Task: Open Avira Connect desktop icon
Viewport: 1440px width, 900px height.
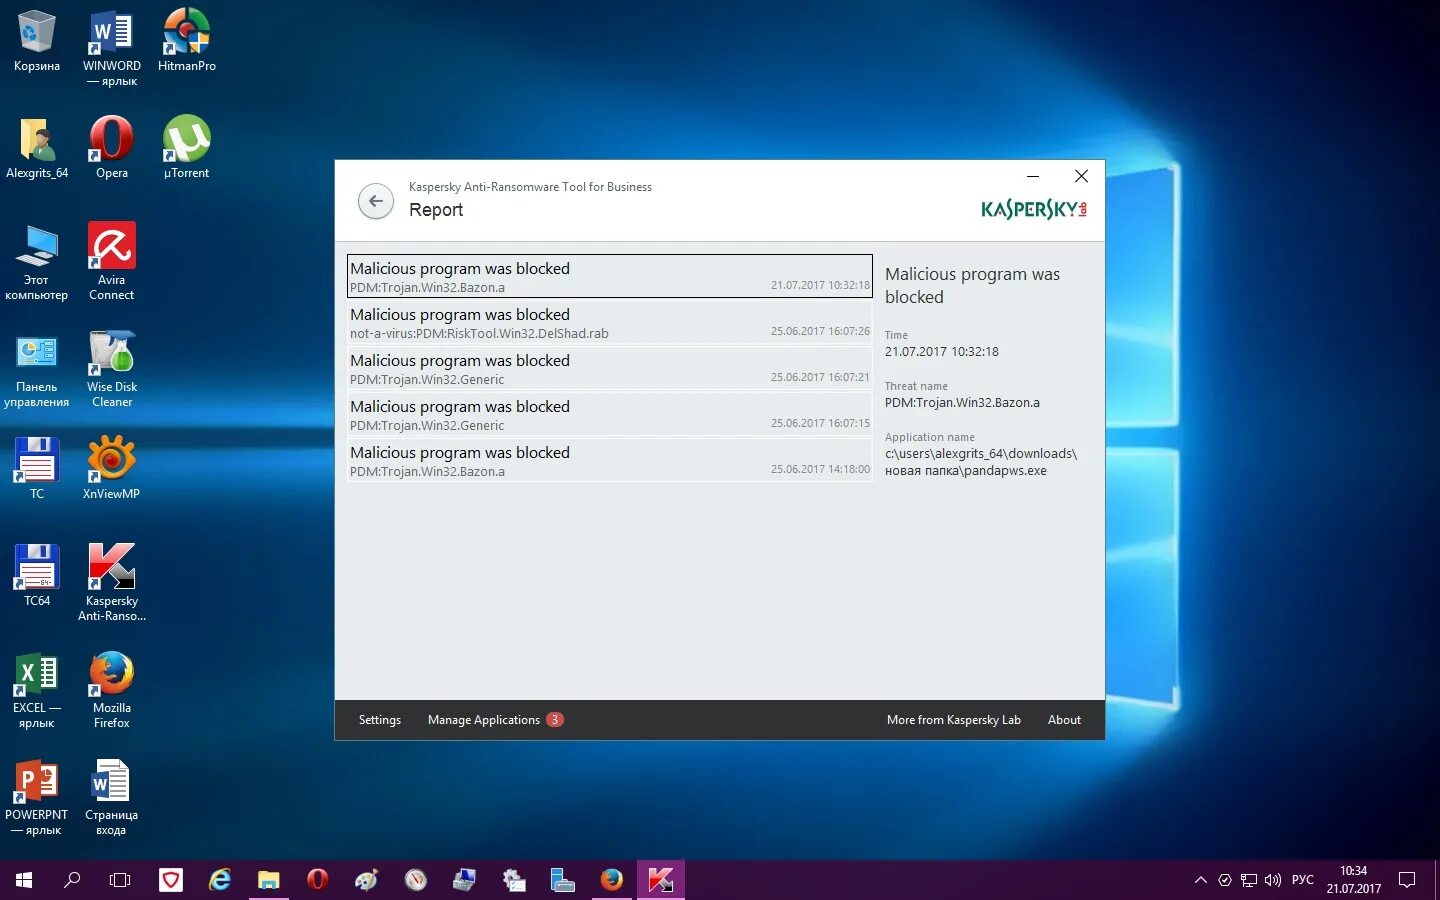Action: click(x=112, y=262)
